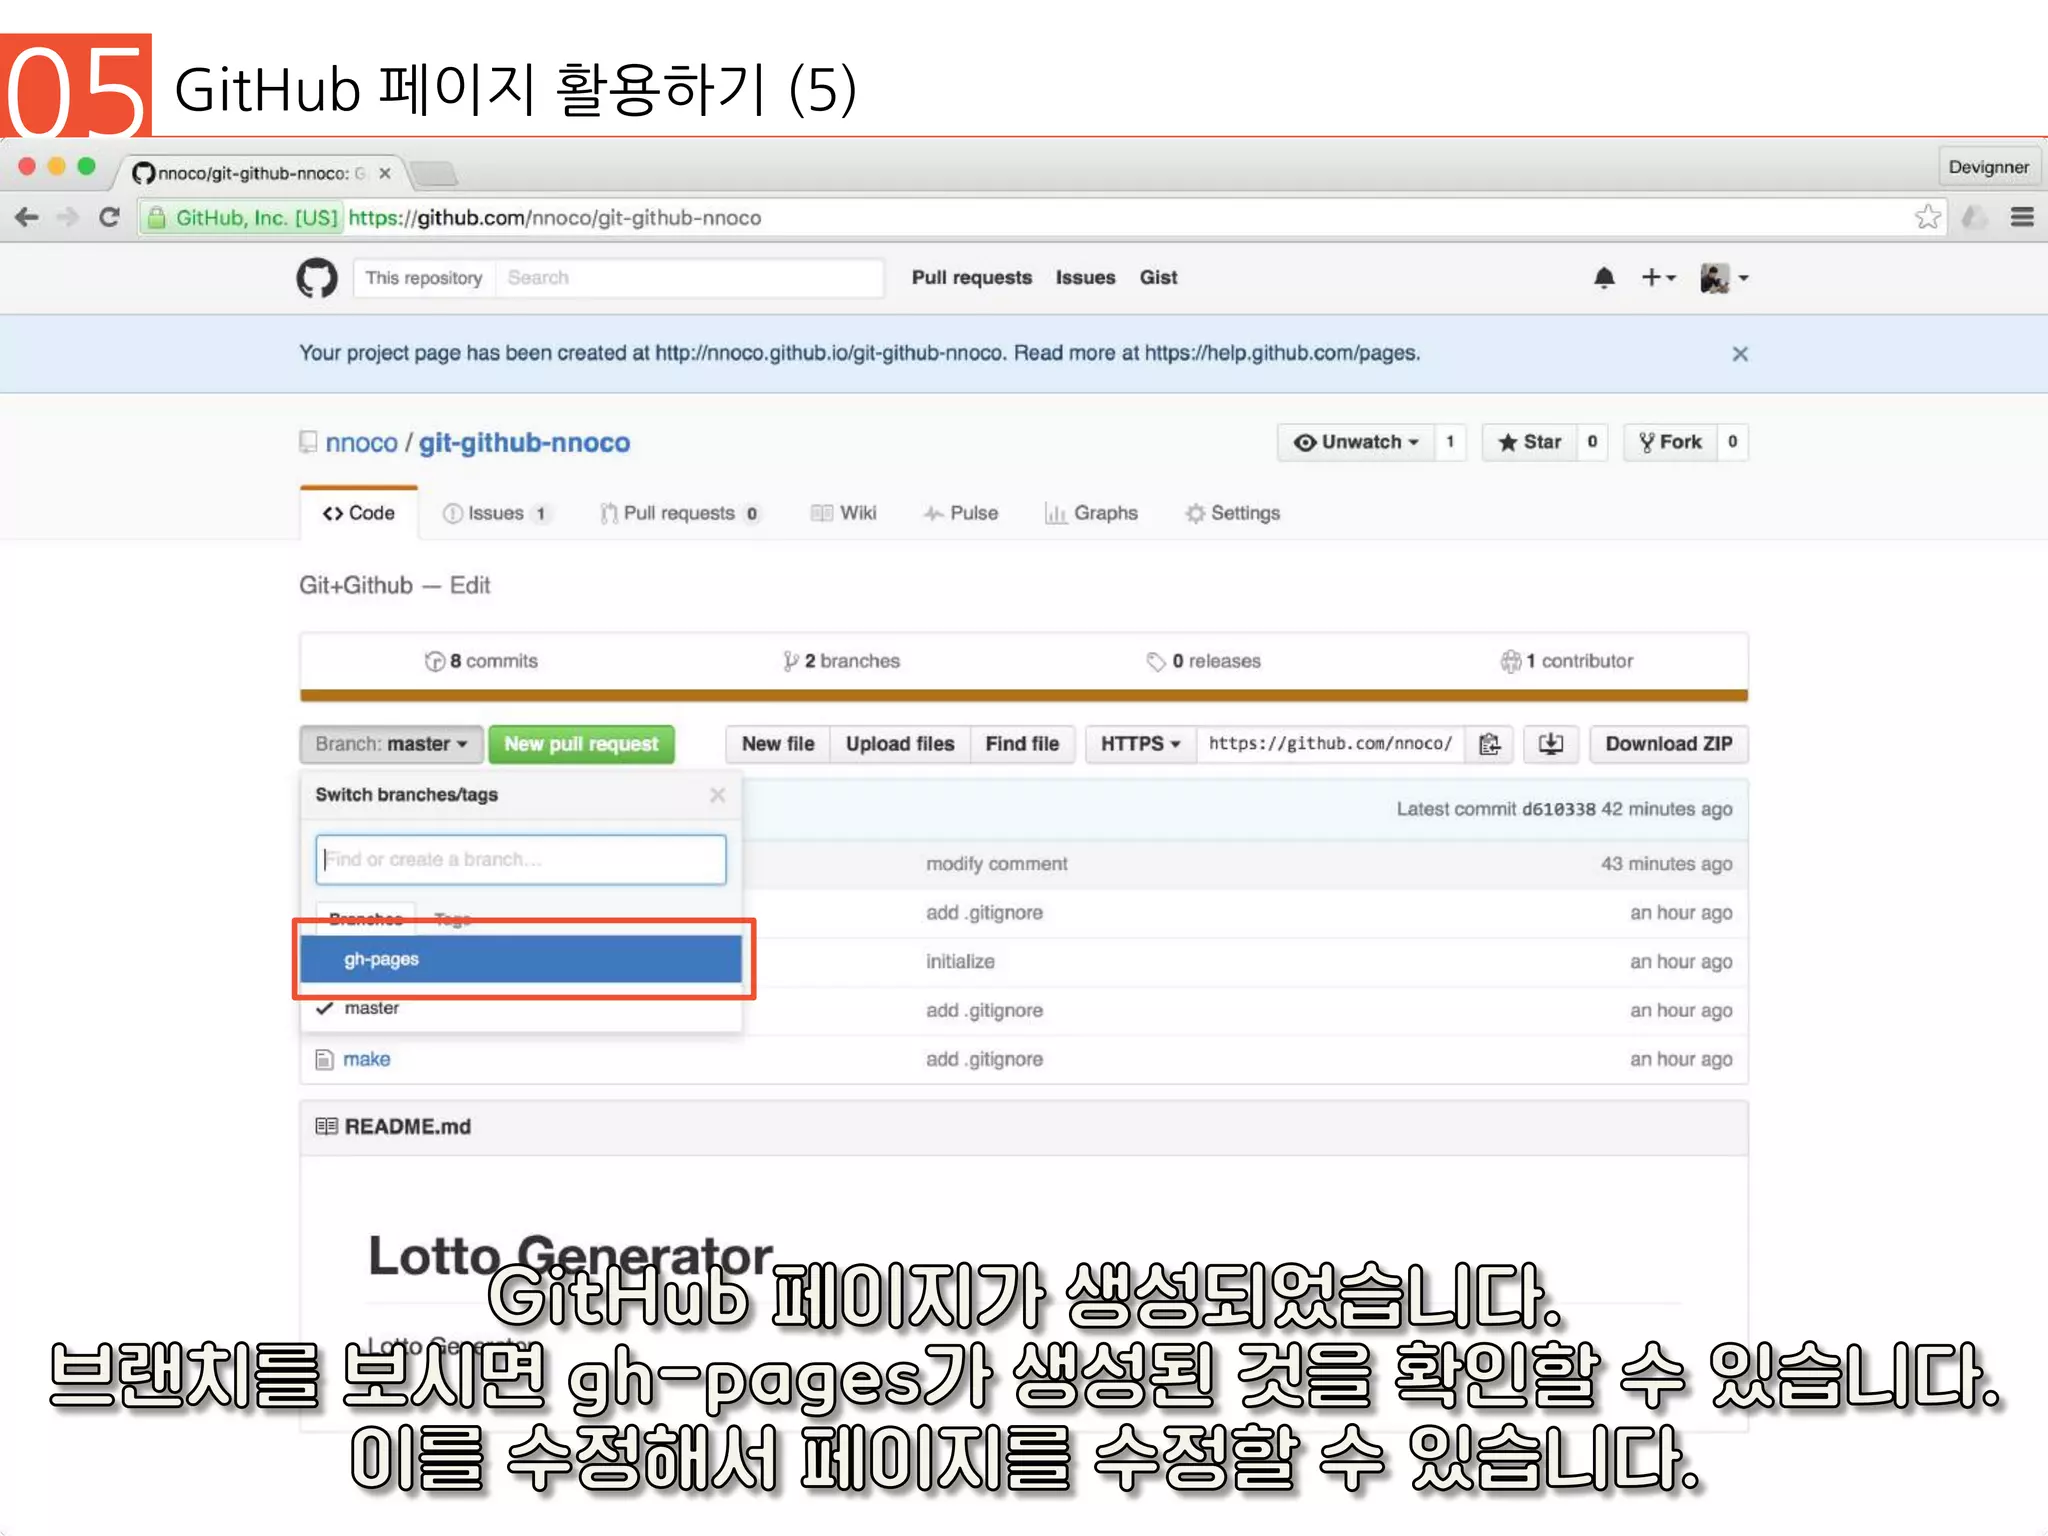Focus Find or create a branch field
Viewport: 2048px width, 1536px height.
pos(521,860)
